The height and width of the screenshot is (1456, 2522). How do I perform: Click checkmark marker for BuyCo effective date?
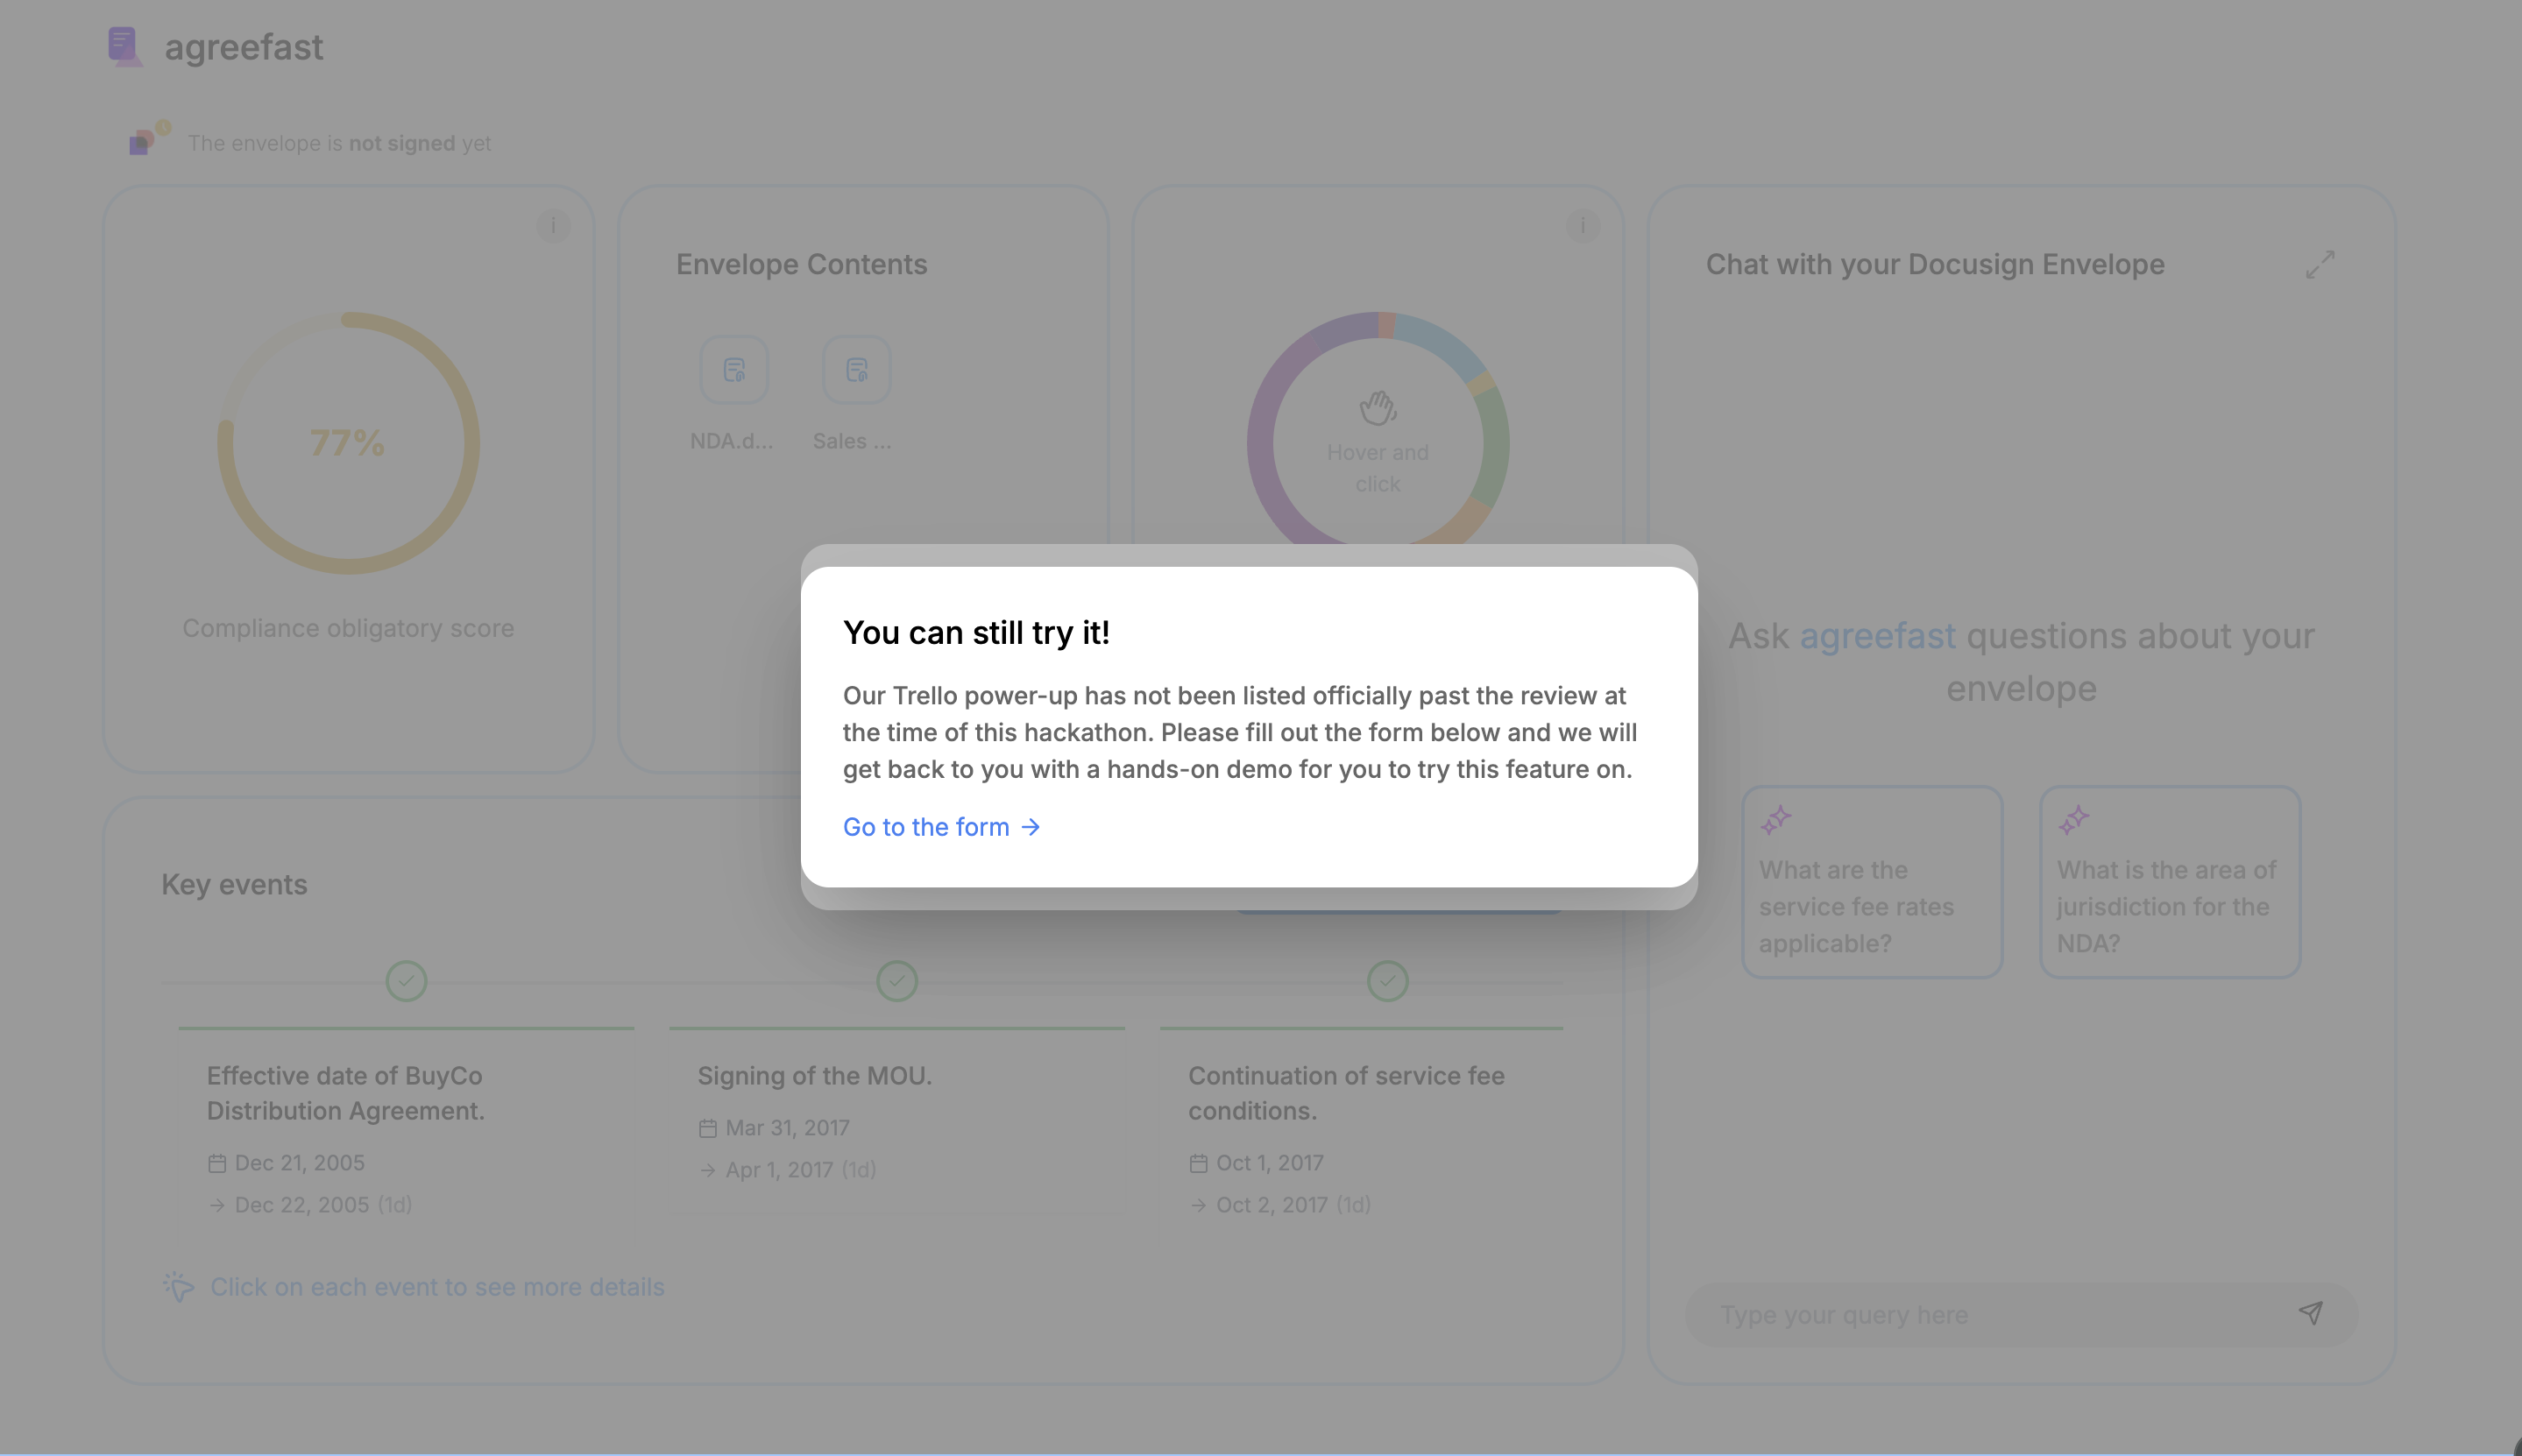tap(406, 981)
